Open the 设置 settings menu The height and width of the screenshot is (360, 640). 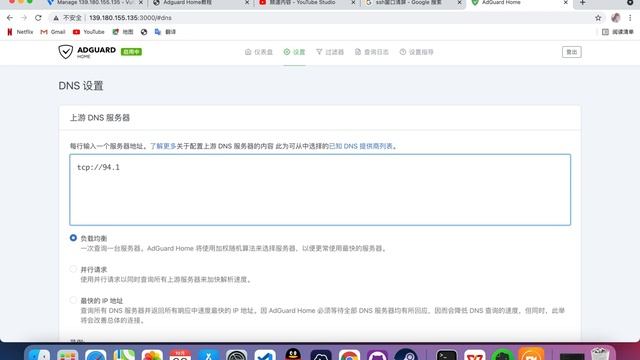point(294,52)
